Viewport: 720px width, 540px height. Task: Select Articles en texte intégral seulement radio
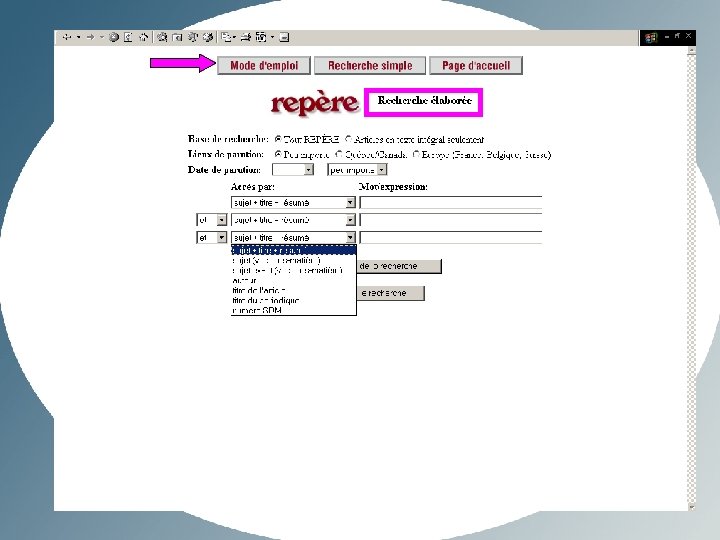pyautogui.click(x=348, y=139)
